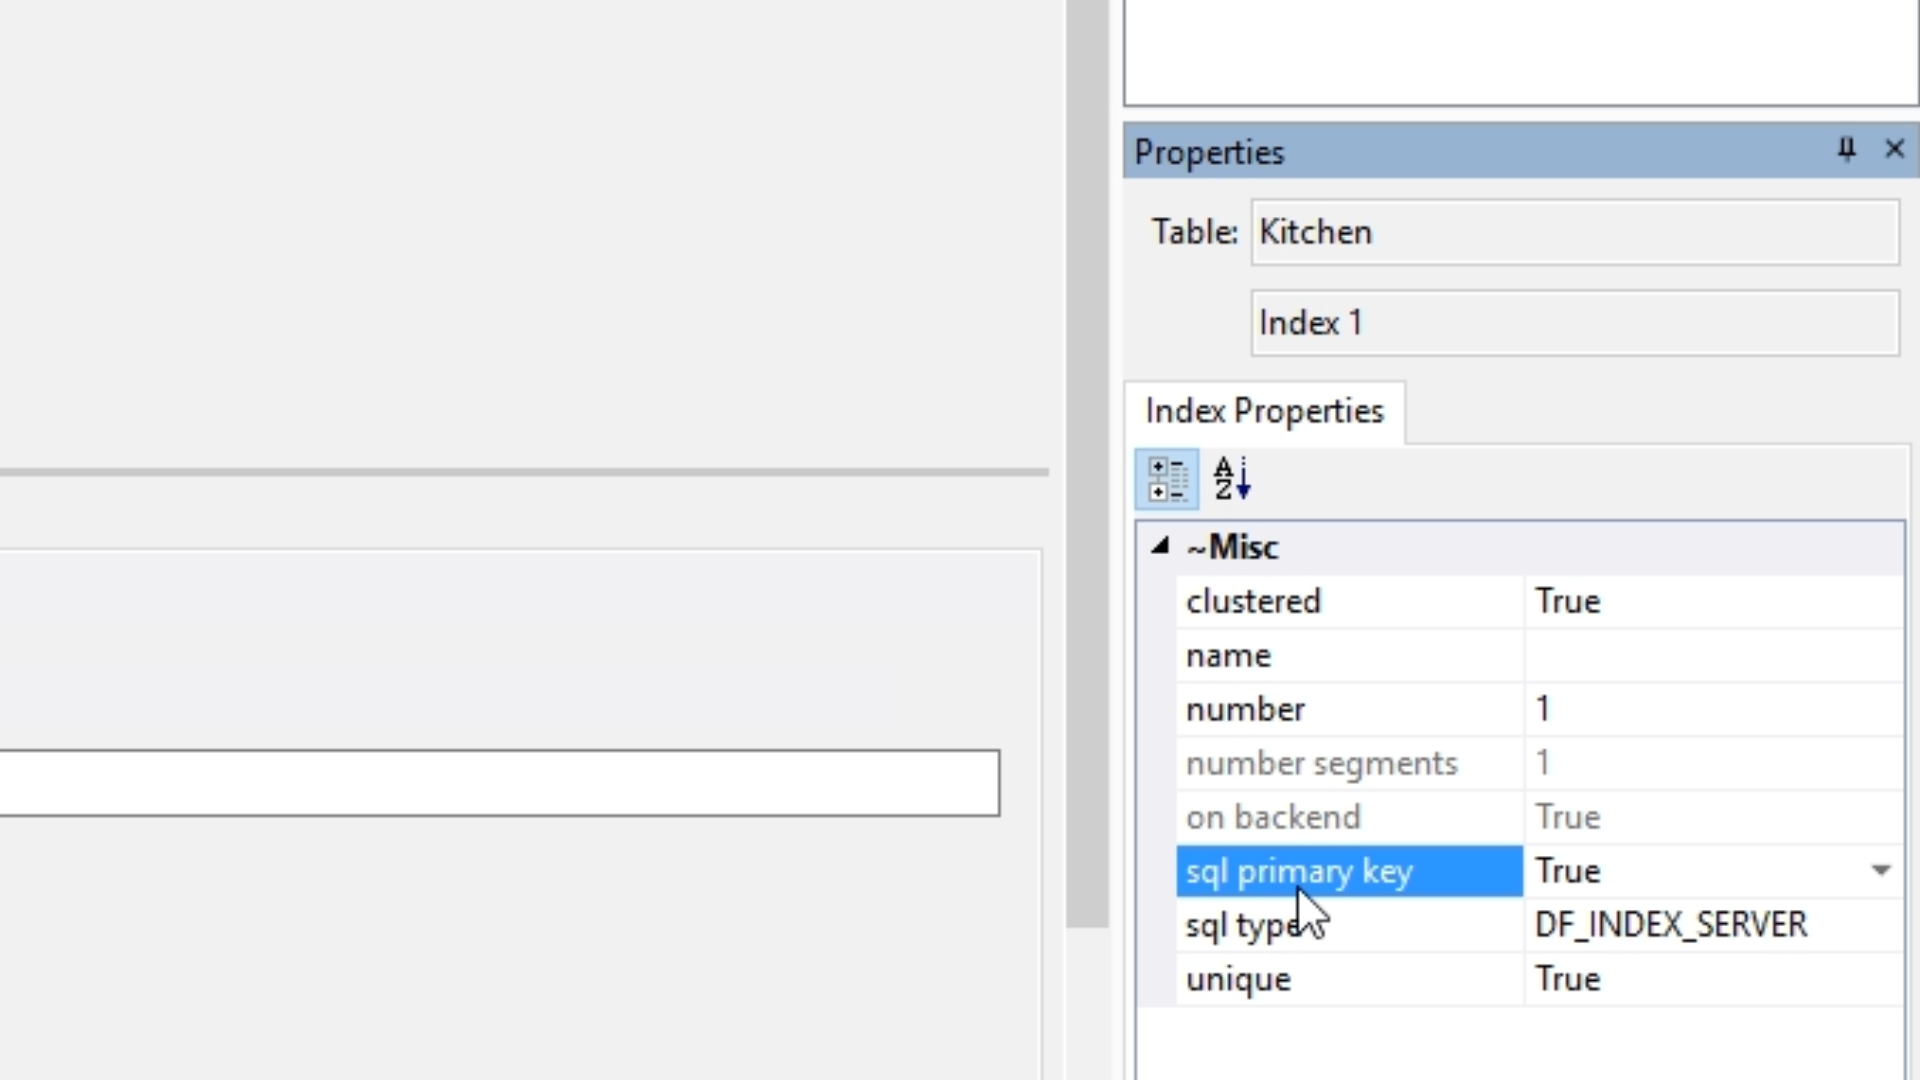This screenshot has width=1920, height=1080.
Task: Click the Alphabetical sort icon
Action: 1232,479
